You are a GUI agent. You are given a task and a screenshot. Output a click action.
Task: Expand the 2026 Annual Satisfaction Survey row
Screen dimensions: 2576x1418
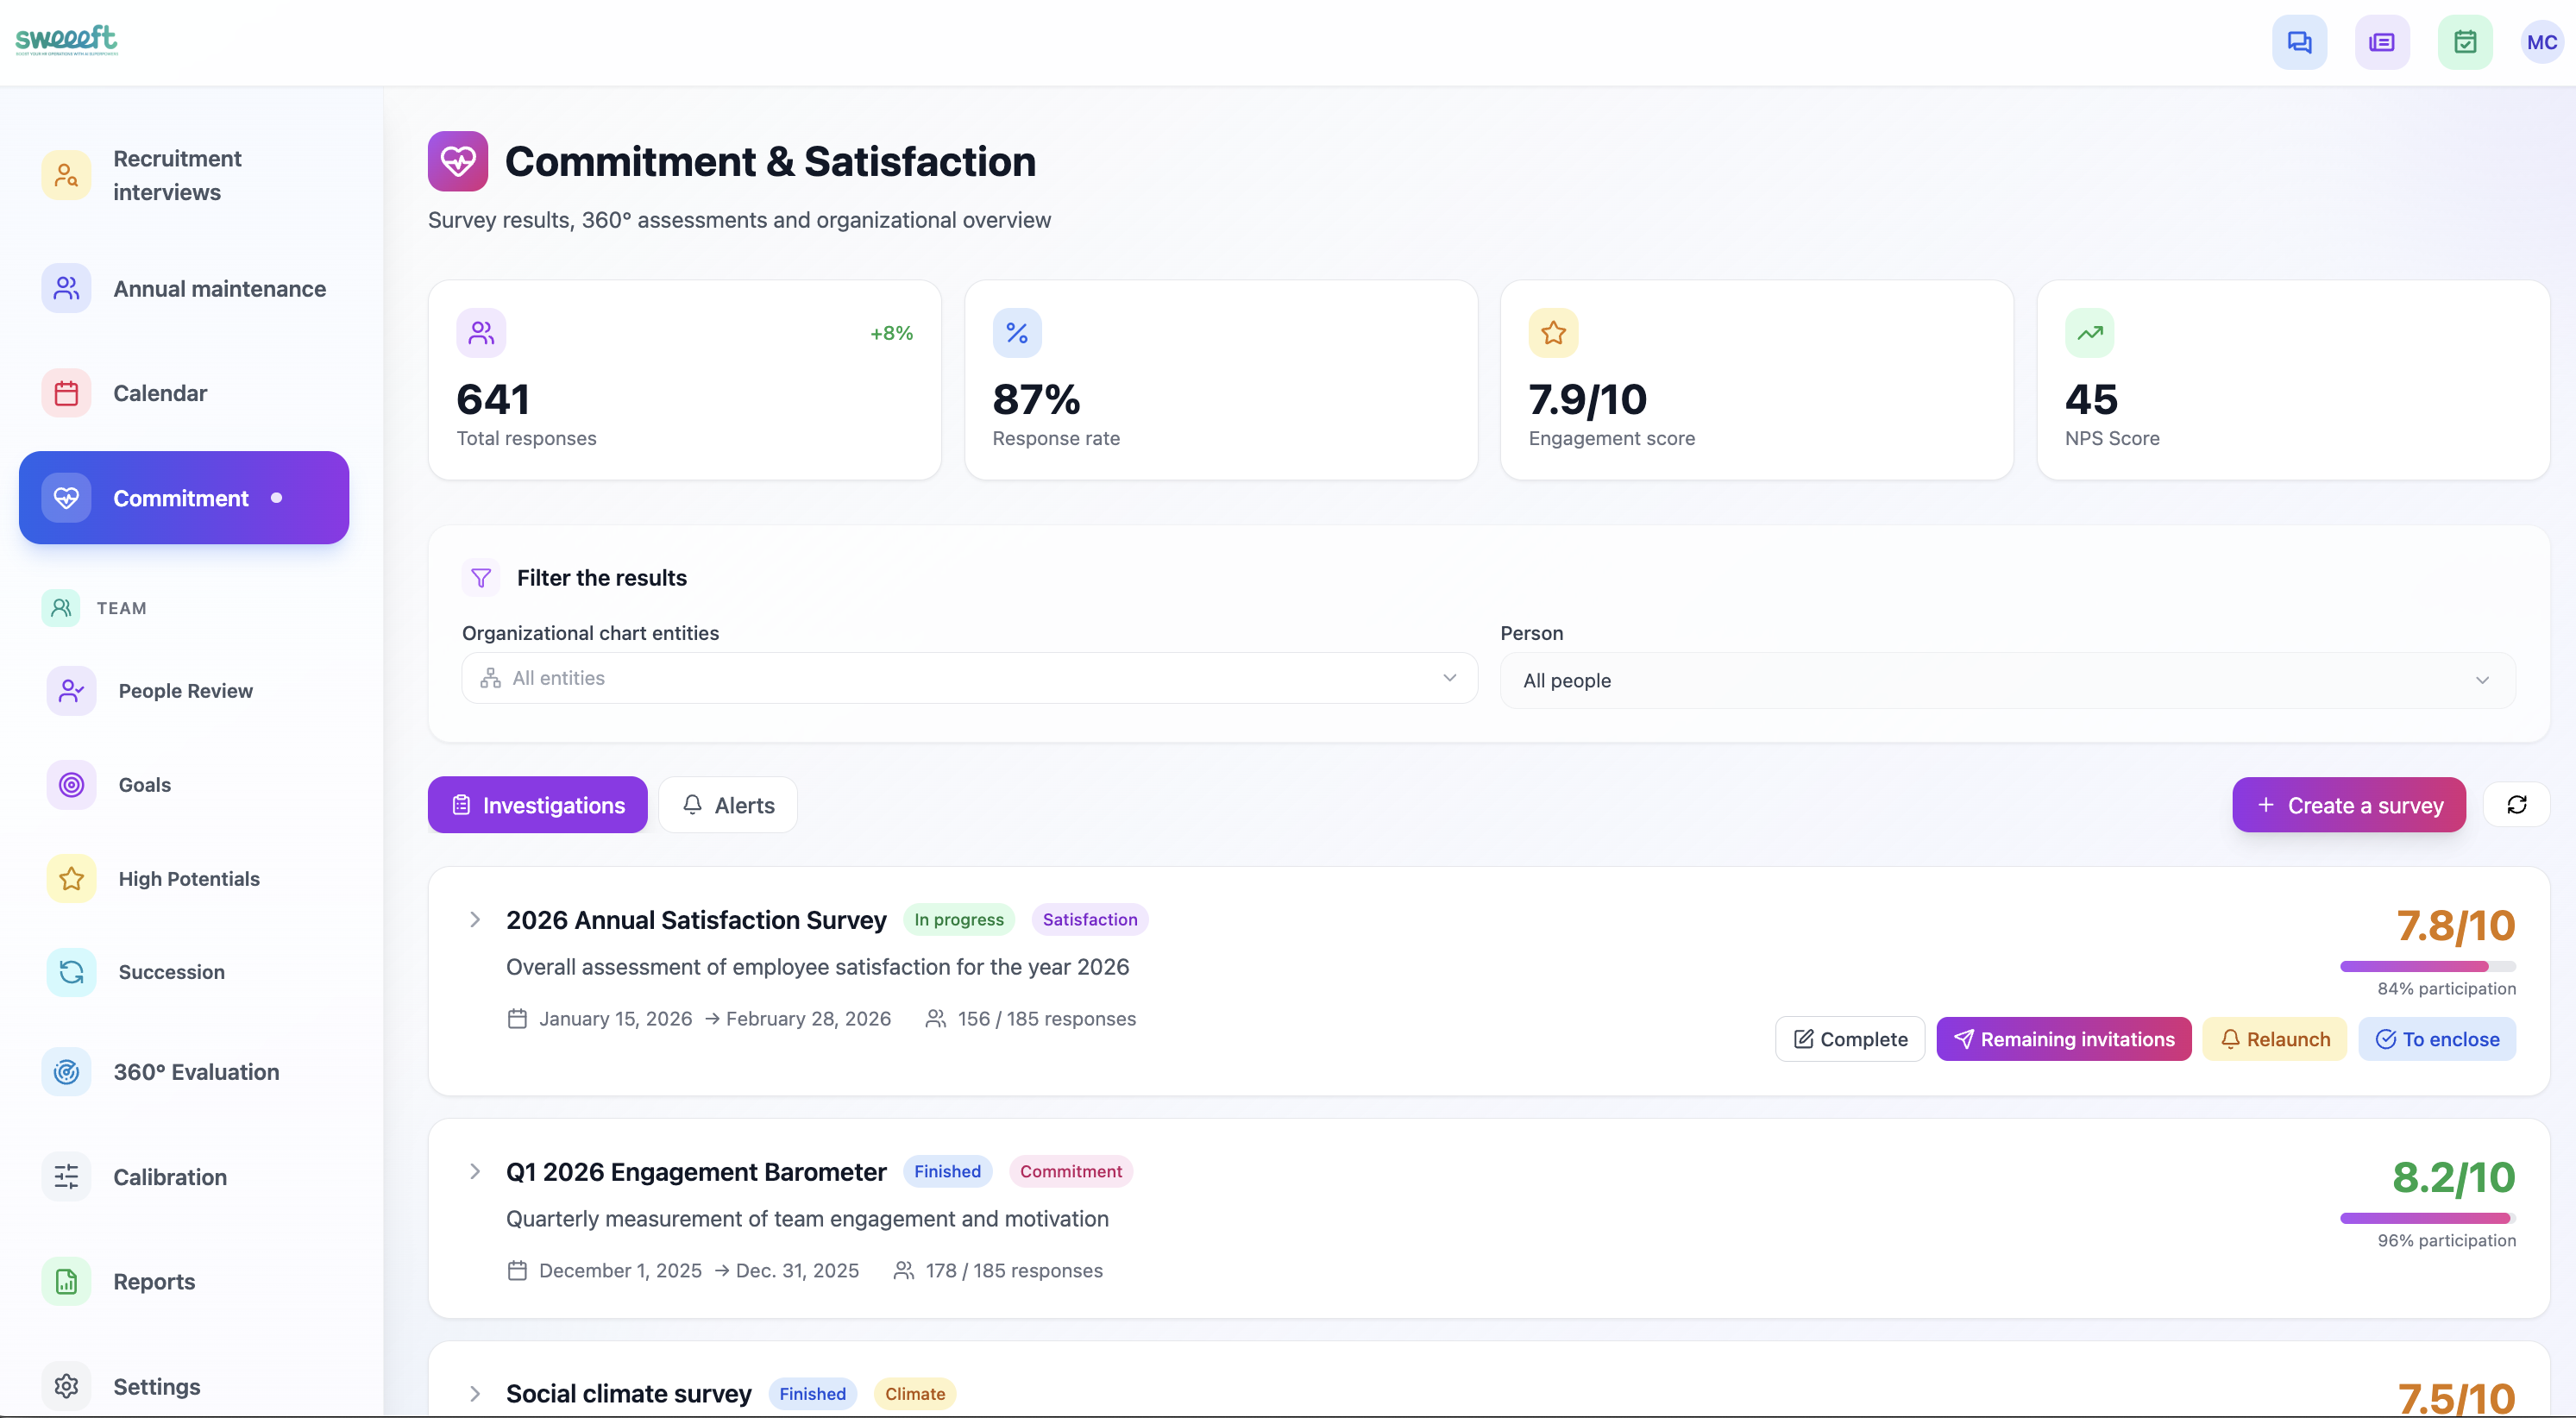click(474, 920)
